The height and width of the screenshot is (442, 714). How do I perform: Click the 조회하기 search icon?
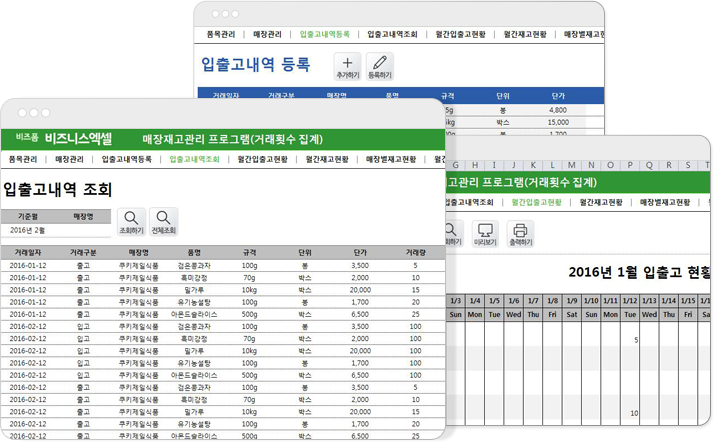pos(131,220)
